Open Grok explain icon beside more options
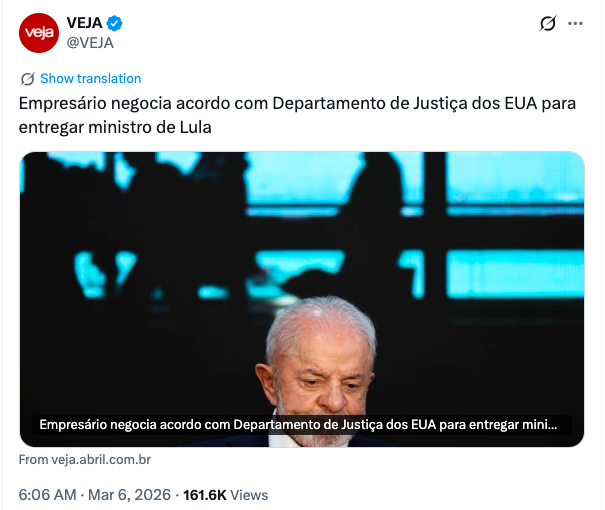Viewport: 605px width, 510px height. coord(548,24)
